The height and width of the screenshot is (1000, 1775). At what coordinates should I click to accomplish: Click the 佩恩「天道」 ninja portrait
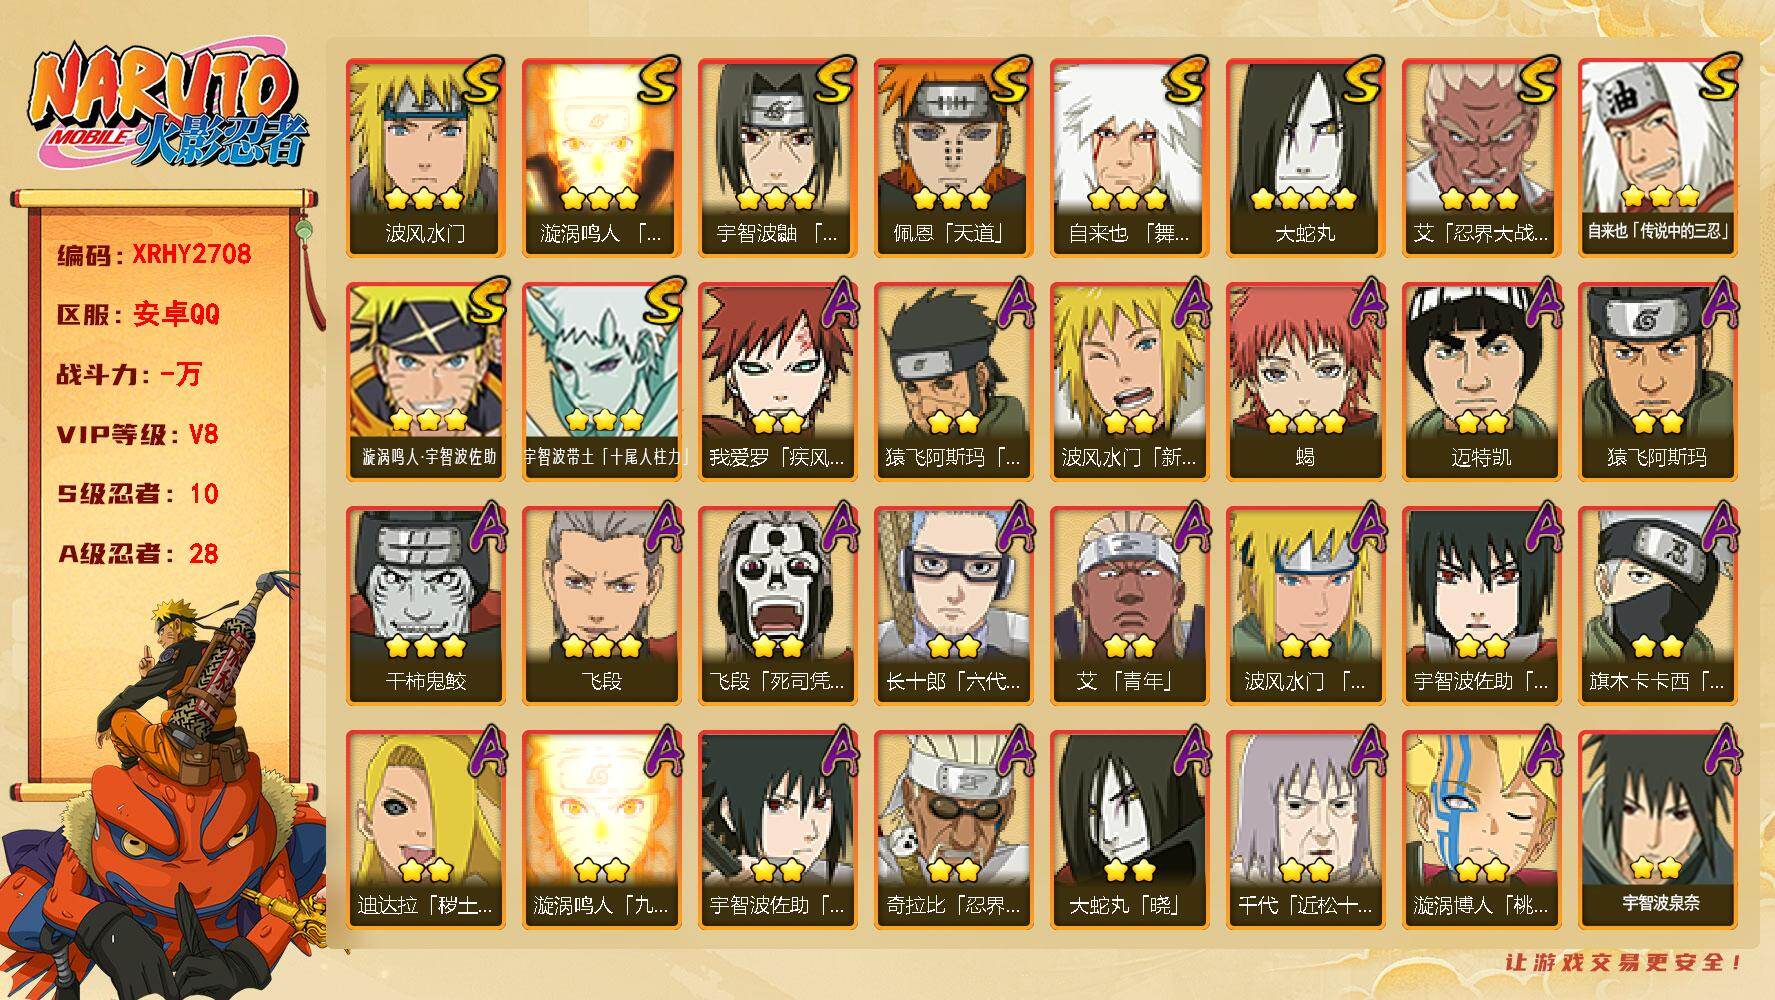(x=954, y=158)
